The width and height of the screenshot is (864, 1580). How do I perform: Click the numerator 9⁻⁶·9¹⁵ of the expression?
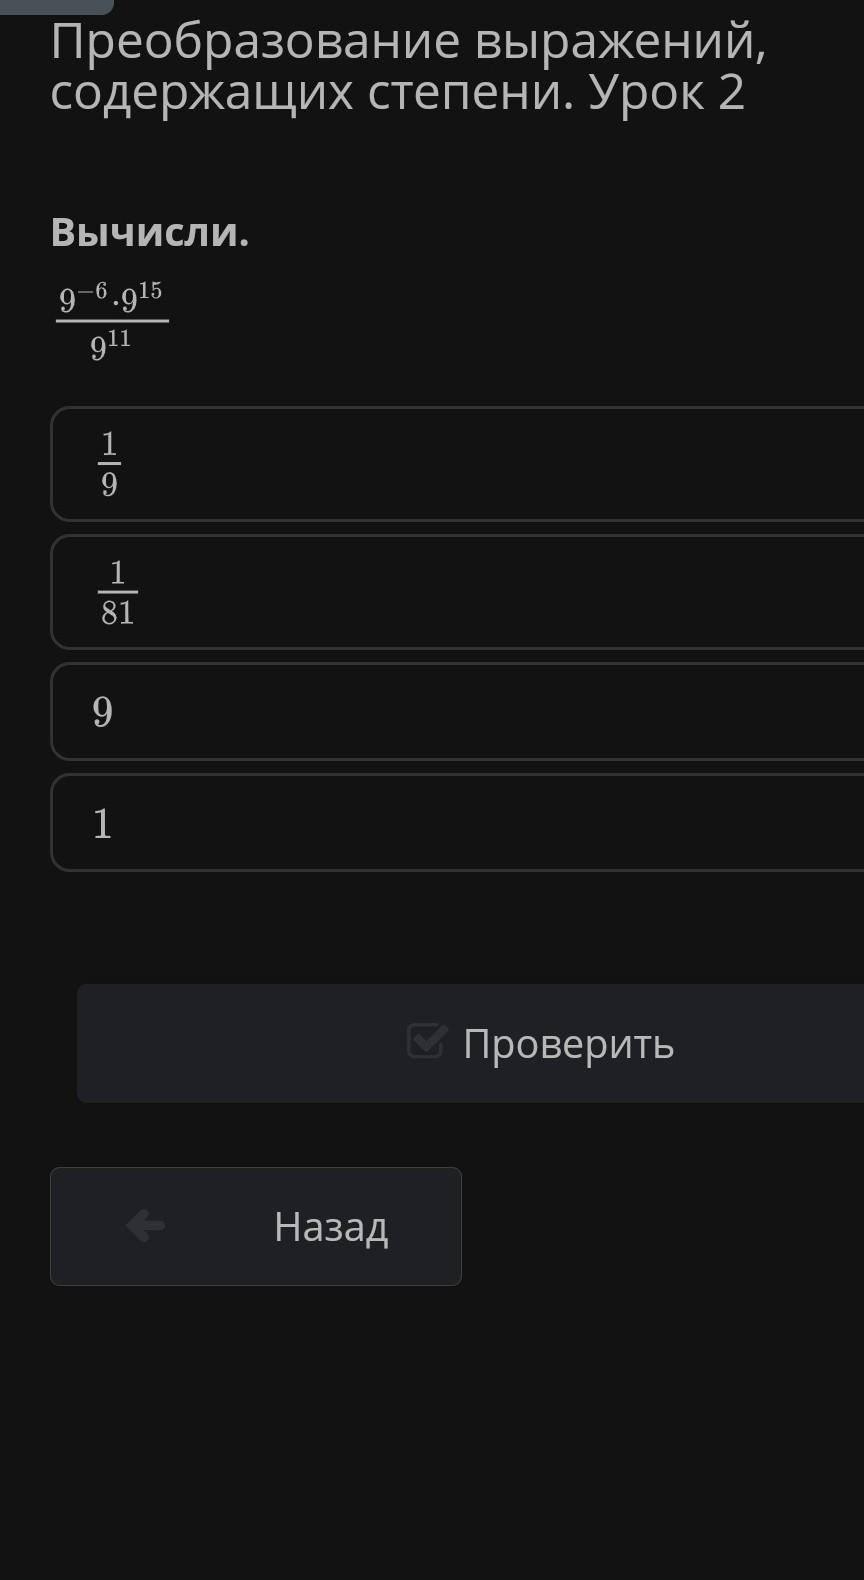[111, 298]
